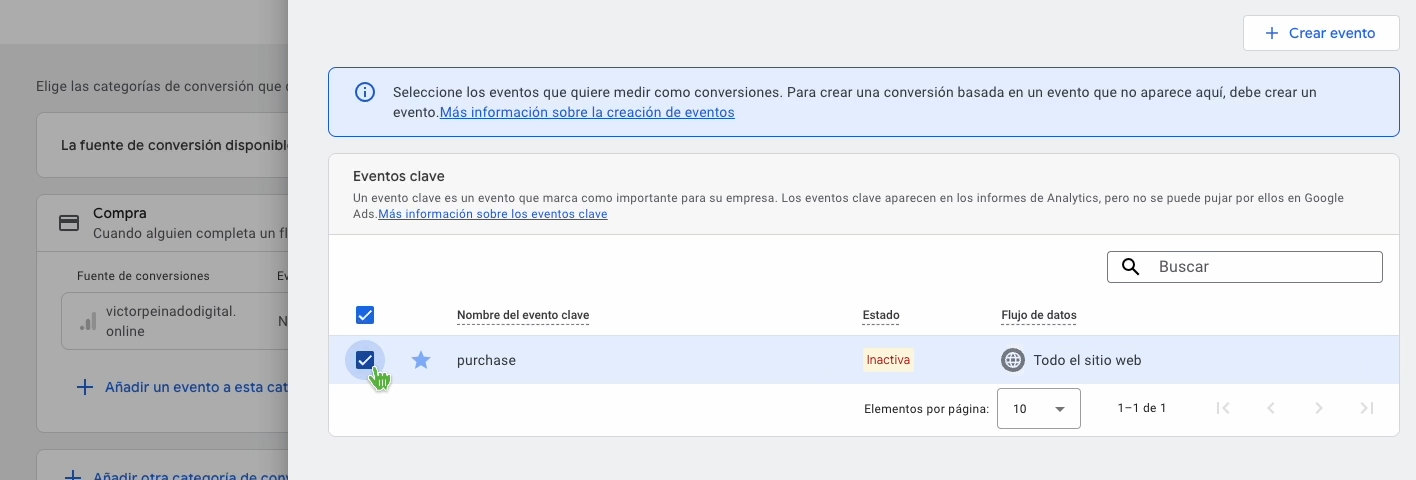Jump to the first page of events

pyautogui.click(x=1222, y=408)
